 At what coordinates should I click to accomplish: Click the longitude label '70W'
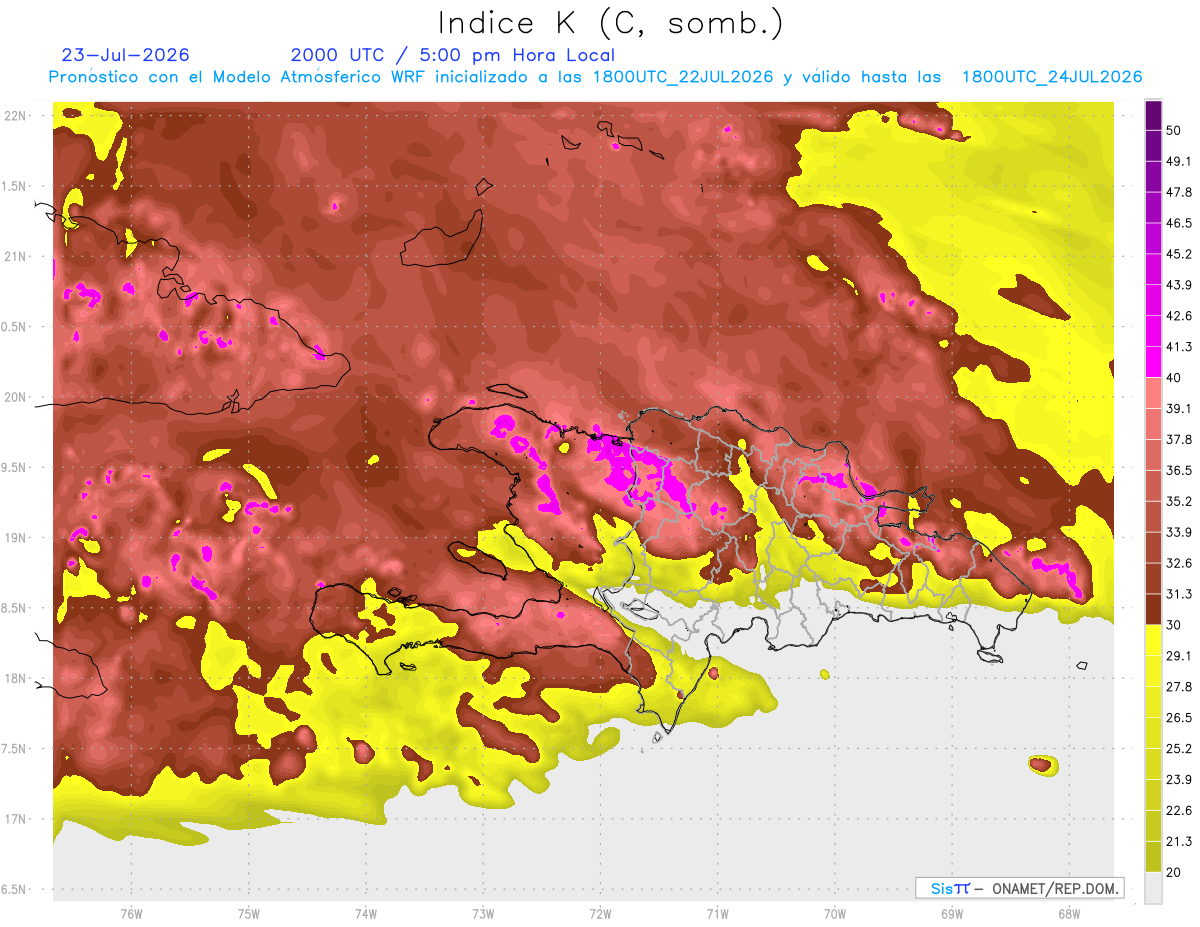pyautogui.click(x=834, y=913)
